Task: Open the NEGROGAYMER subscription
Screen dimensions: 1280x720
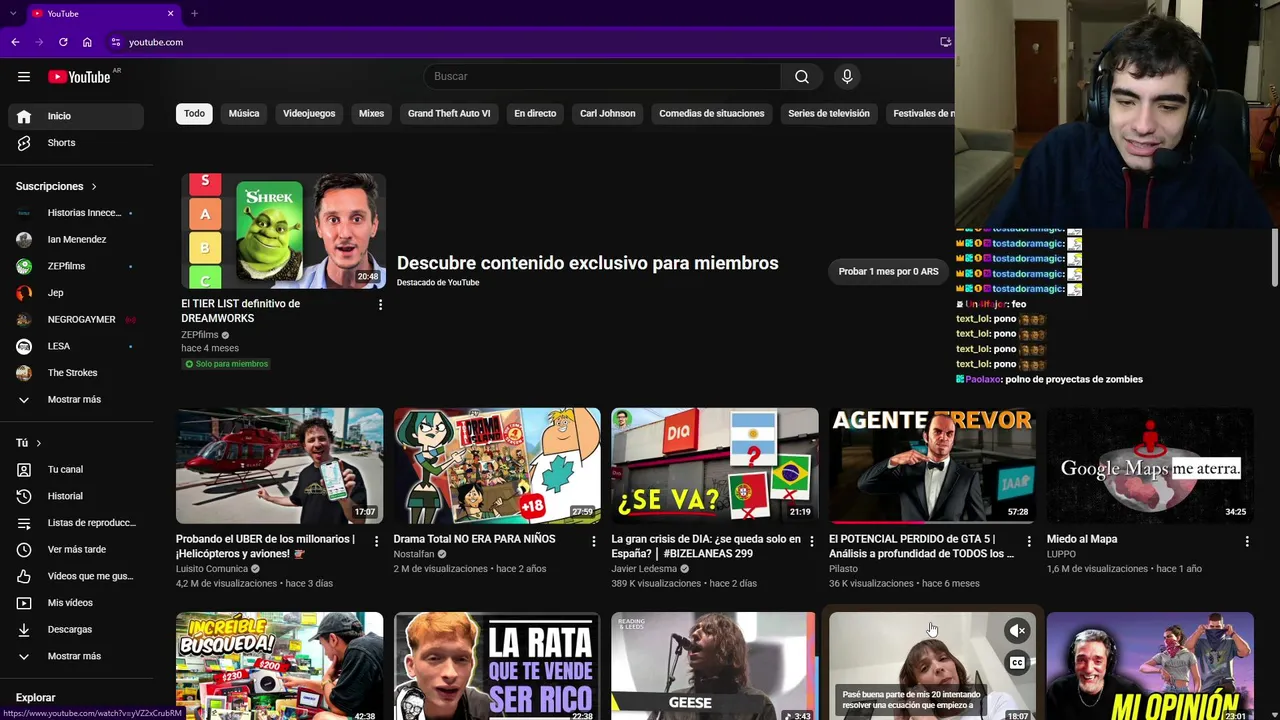Action: (x=76, y=319)
